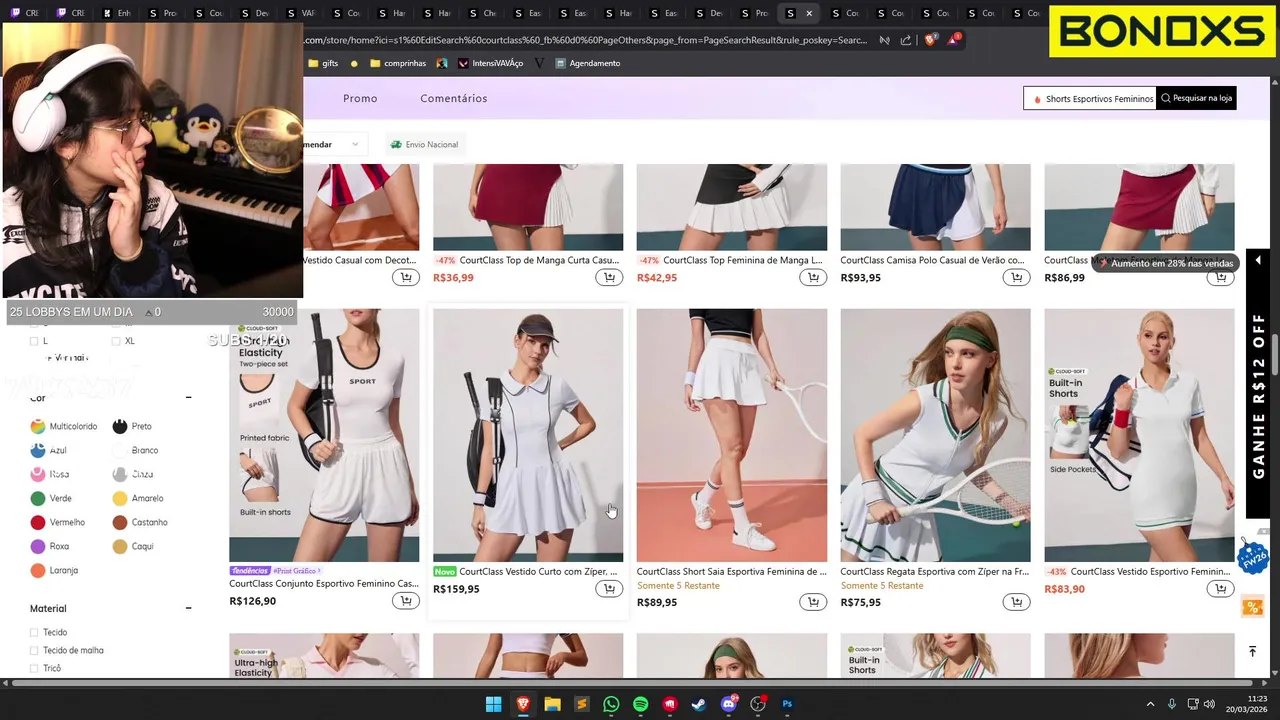1280x720 pixels.
Task: Open WhatsApp from the taskbar
Action: coord(611,704)
